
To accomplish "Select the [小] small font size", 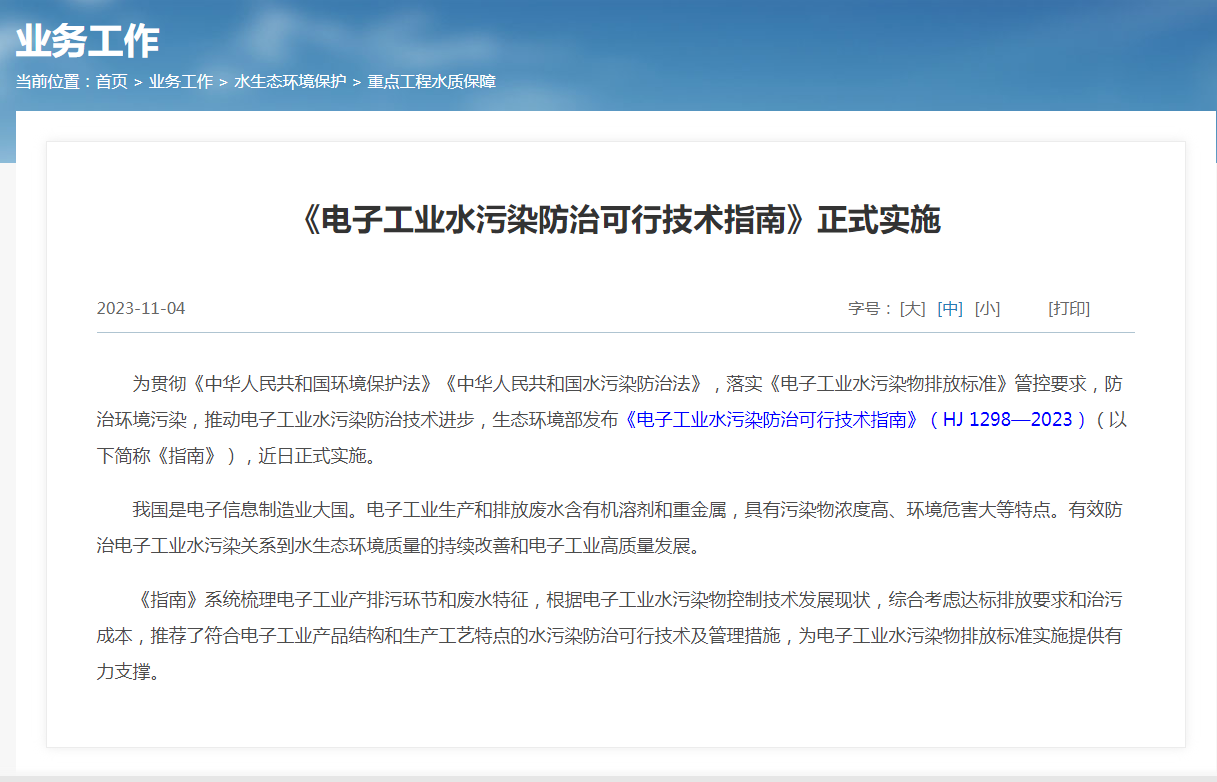I will click(x=987, y=308).
